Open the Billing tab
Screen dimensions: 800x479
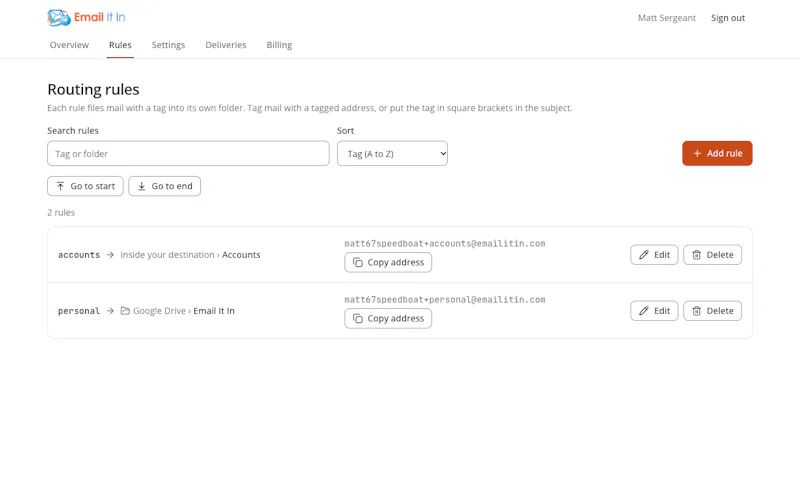[279, 45]
